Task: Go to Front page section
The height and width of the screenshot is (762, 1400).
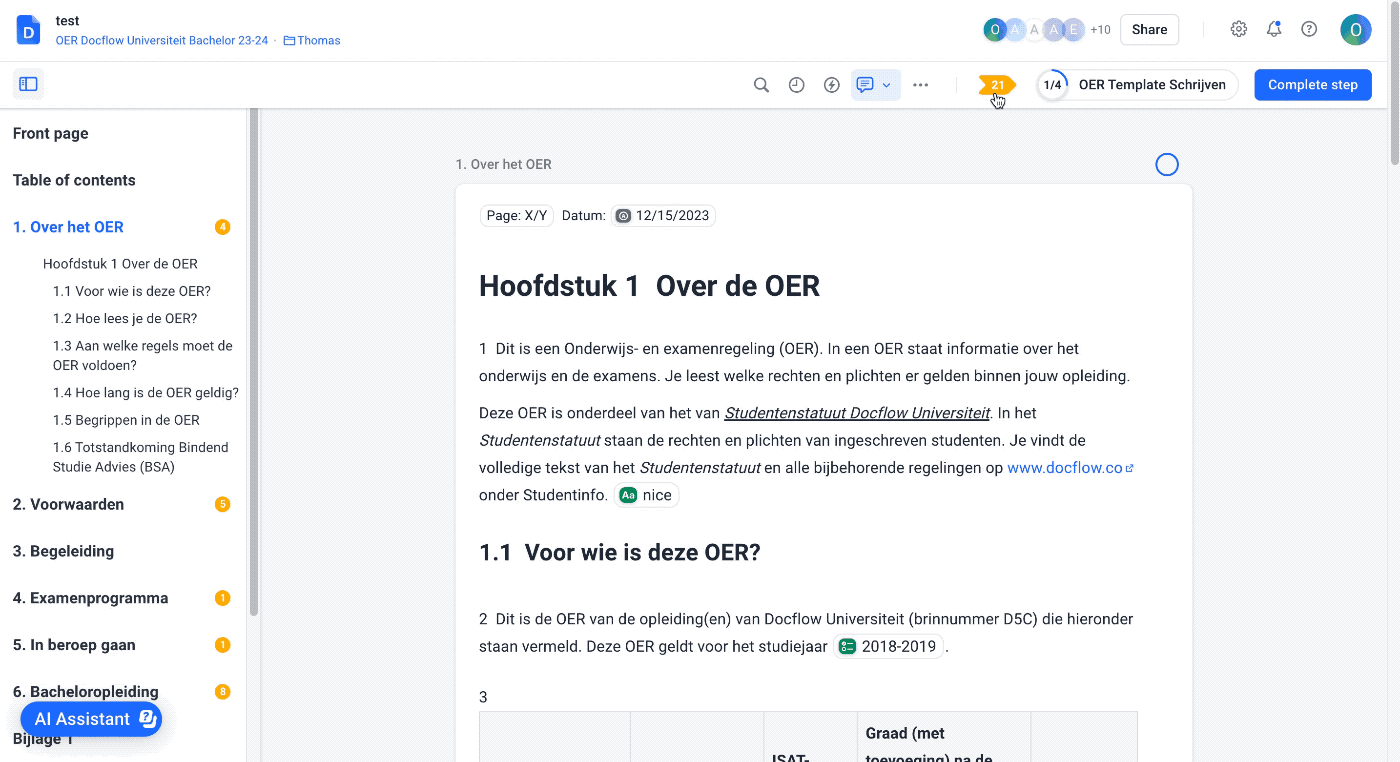Action: tap(50, 133)
